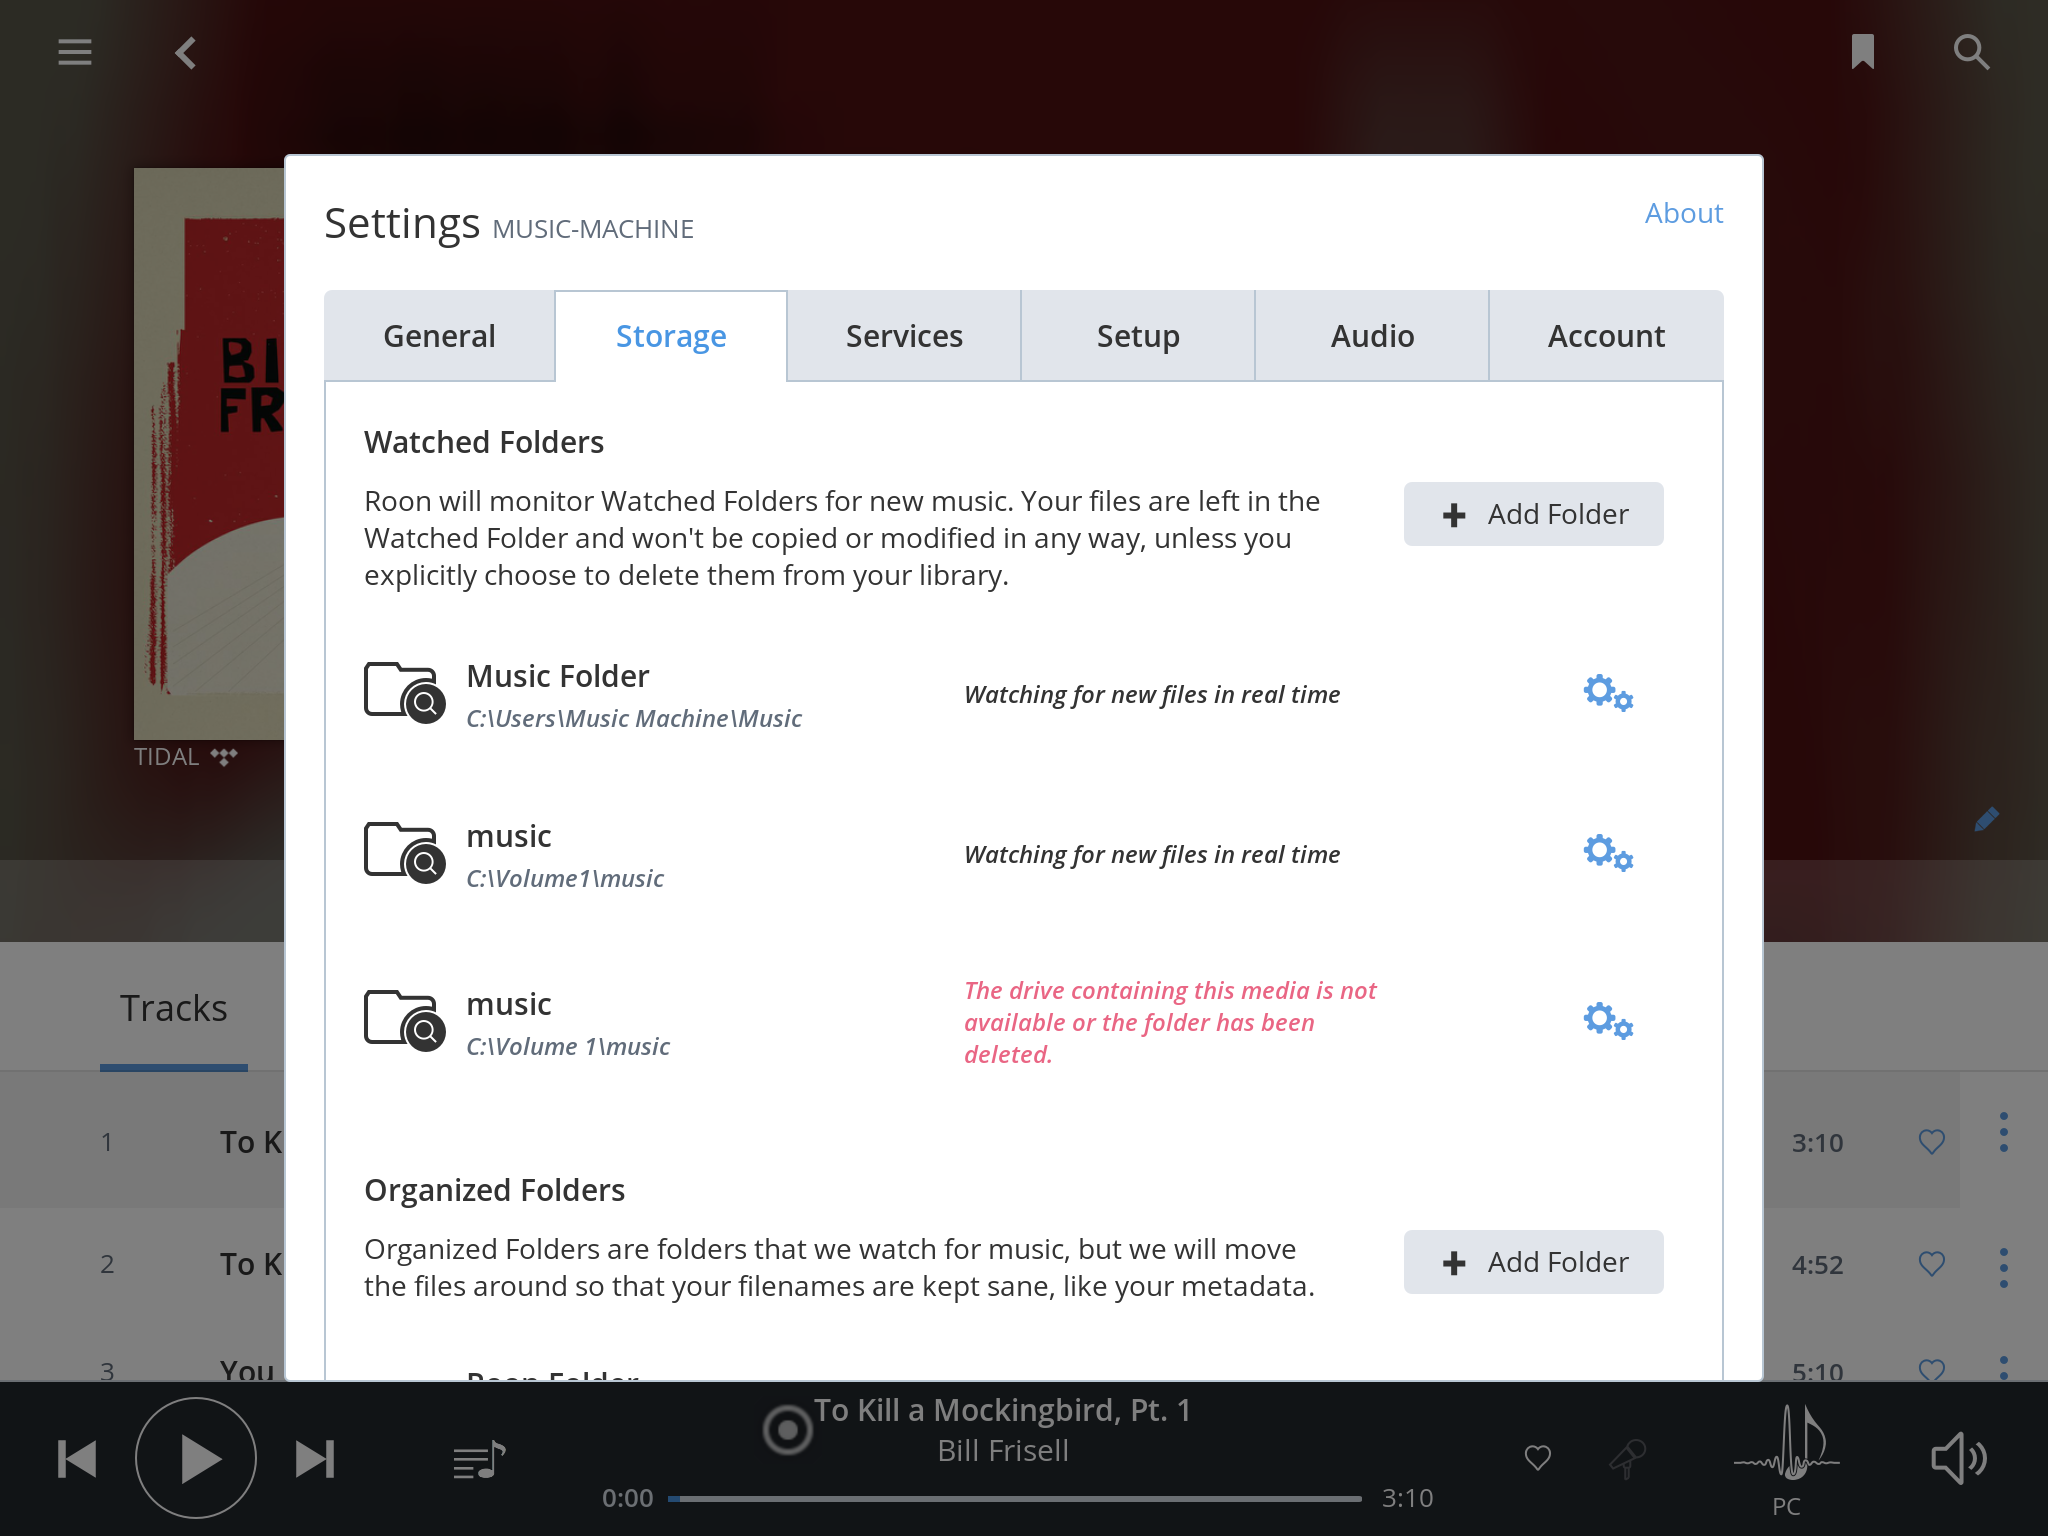This screenshot has height=1536, width=2048.
Task: Open more options for track 2
Action: click(2003, 1267)
